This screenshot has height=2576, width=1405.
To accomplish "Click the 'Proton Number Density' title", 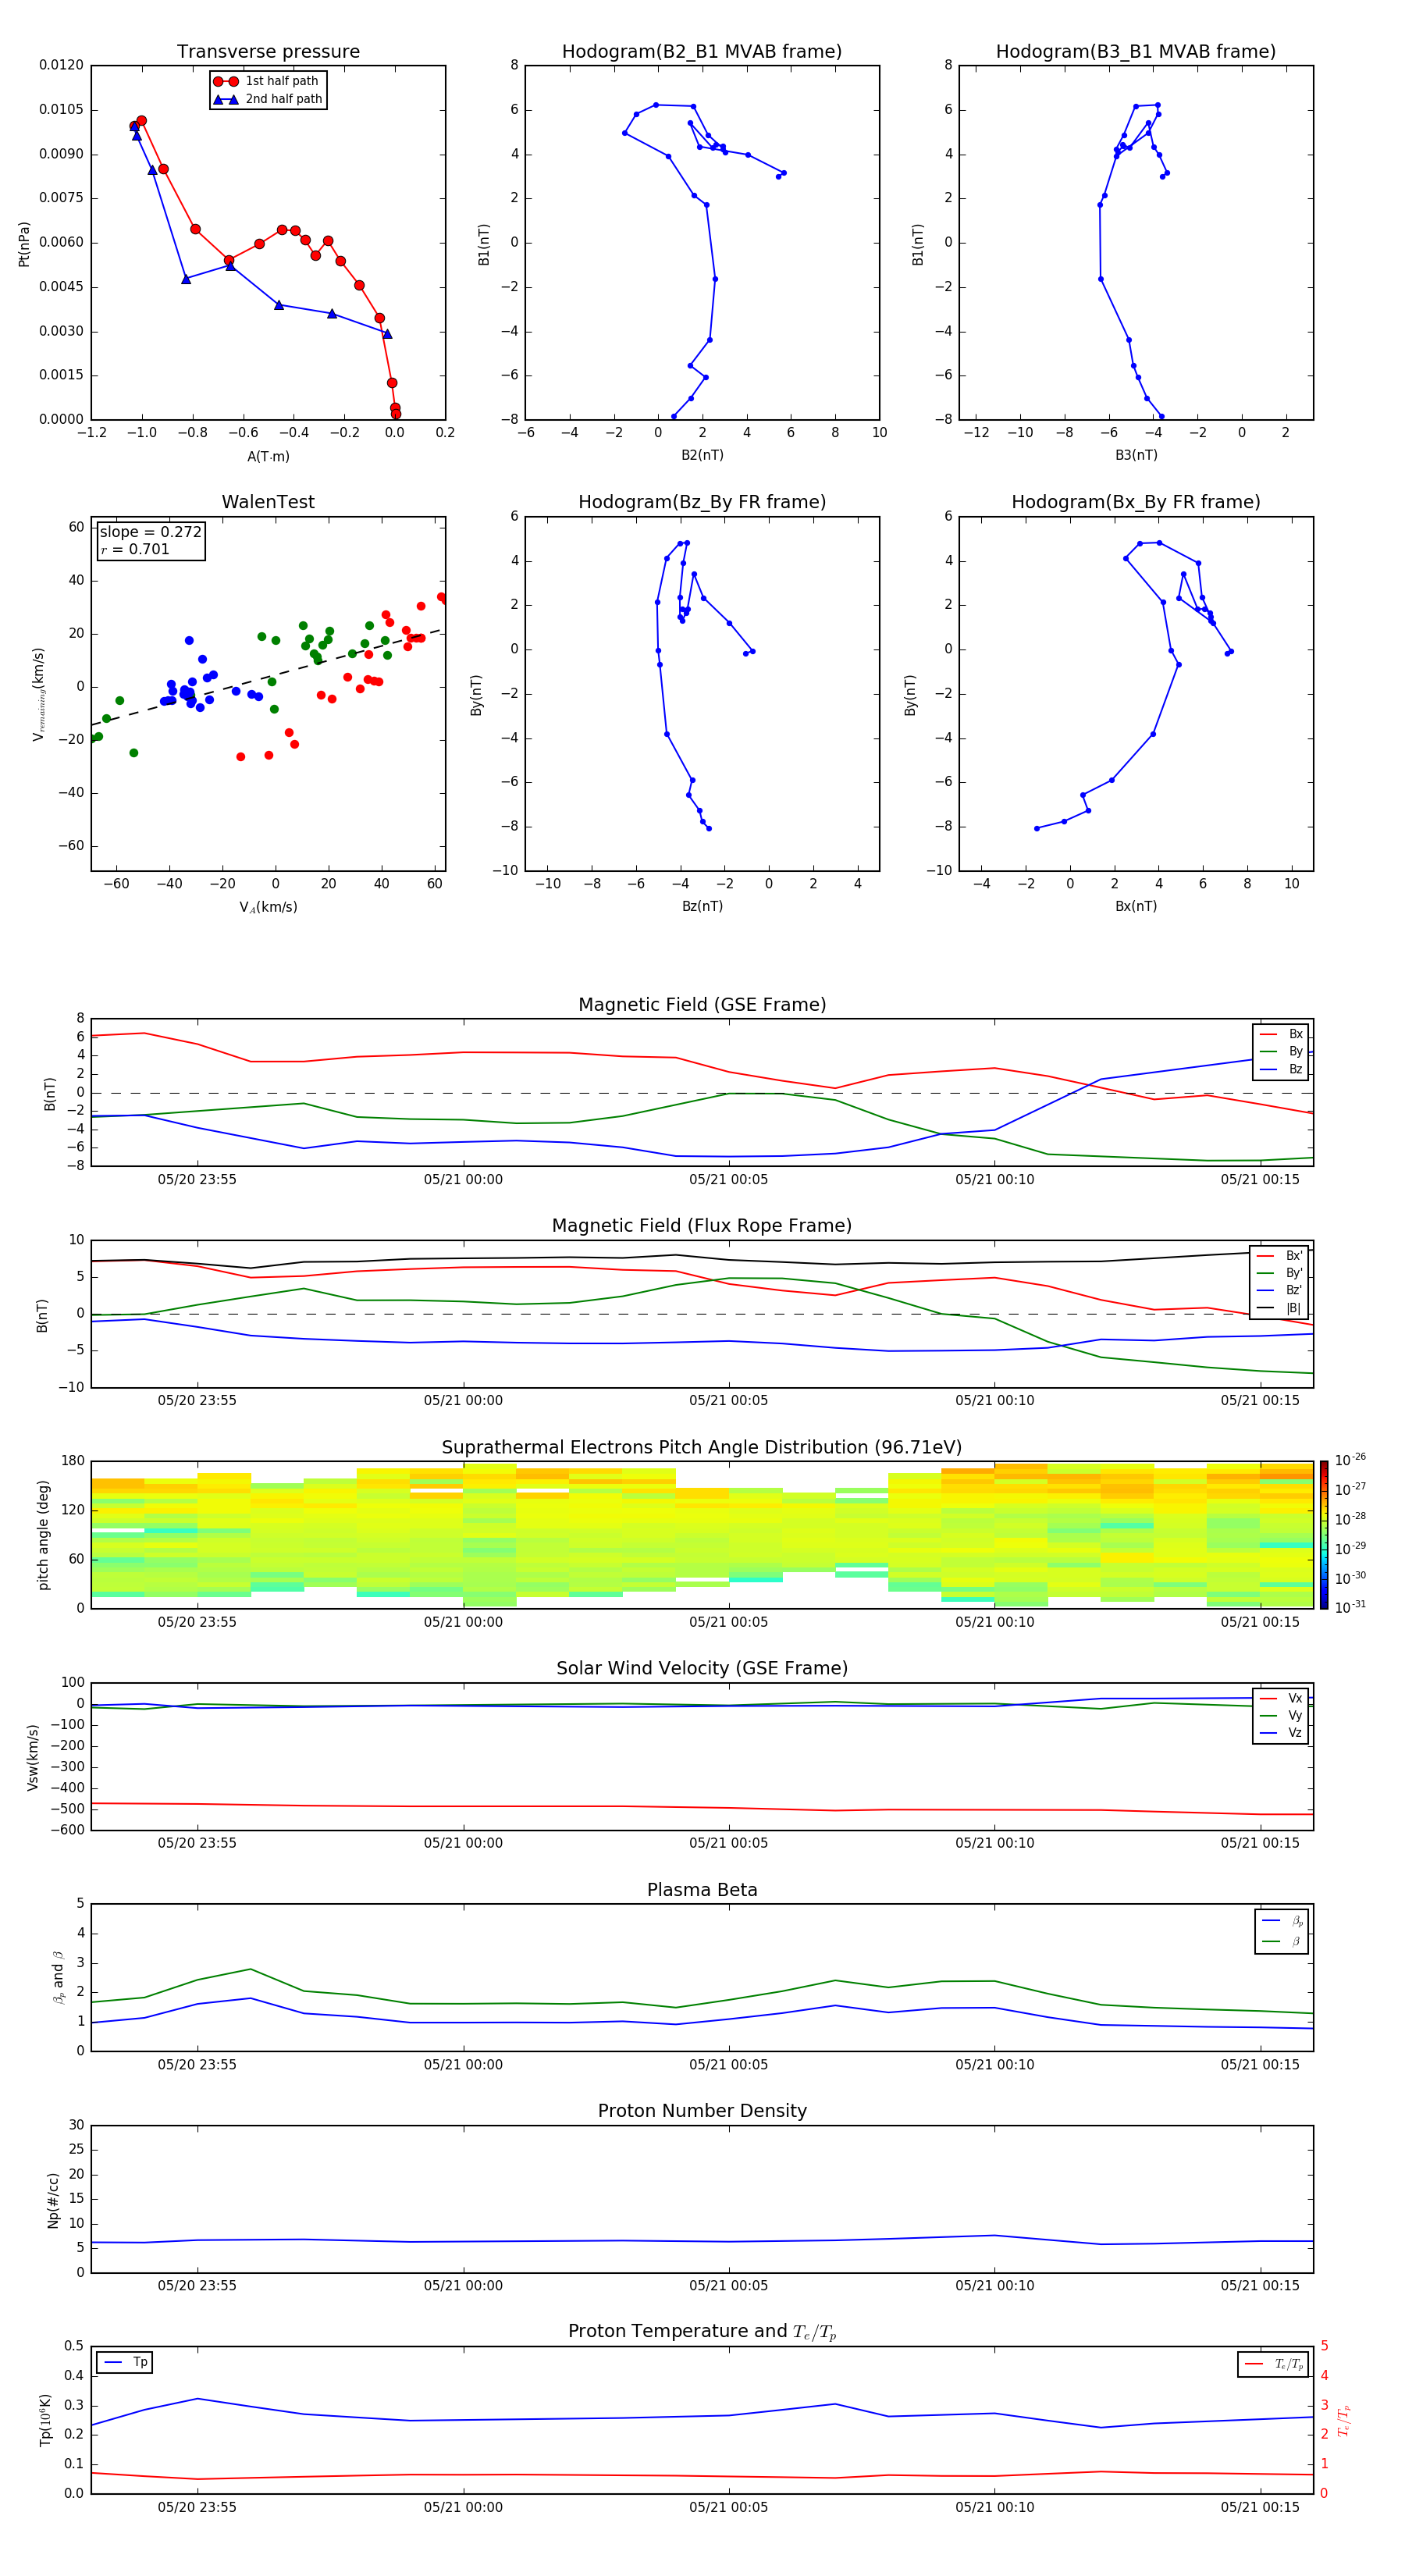I will click(702, 2112).
